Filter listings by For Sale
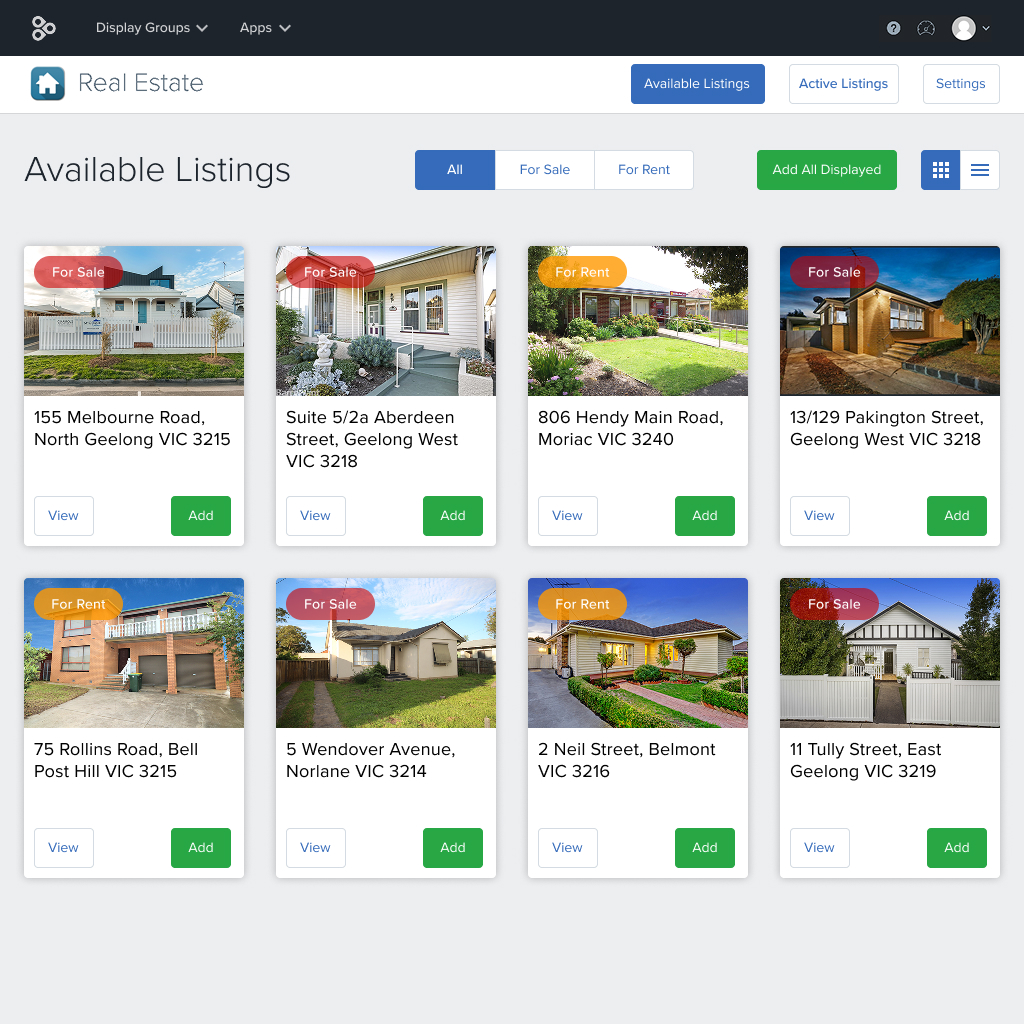The width and height of the screenshot is (1024, 1024). pyautogui.click(x=544, y=170)
